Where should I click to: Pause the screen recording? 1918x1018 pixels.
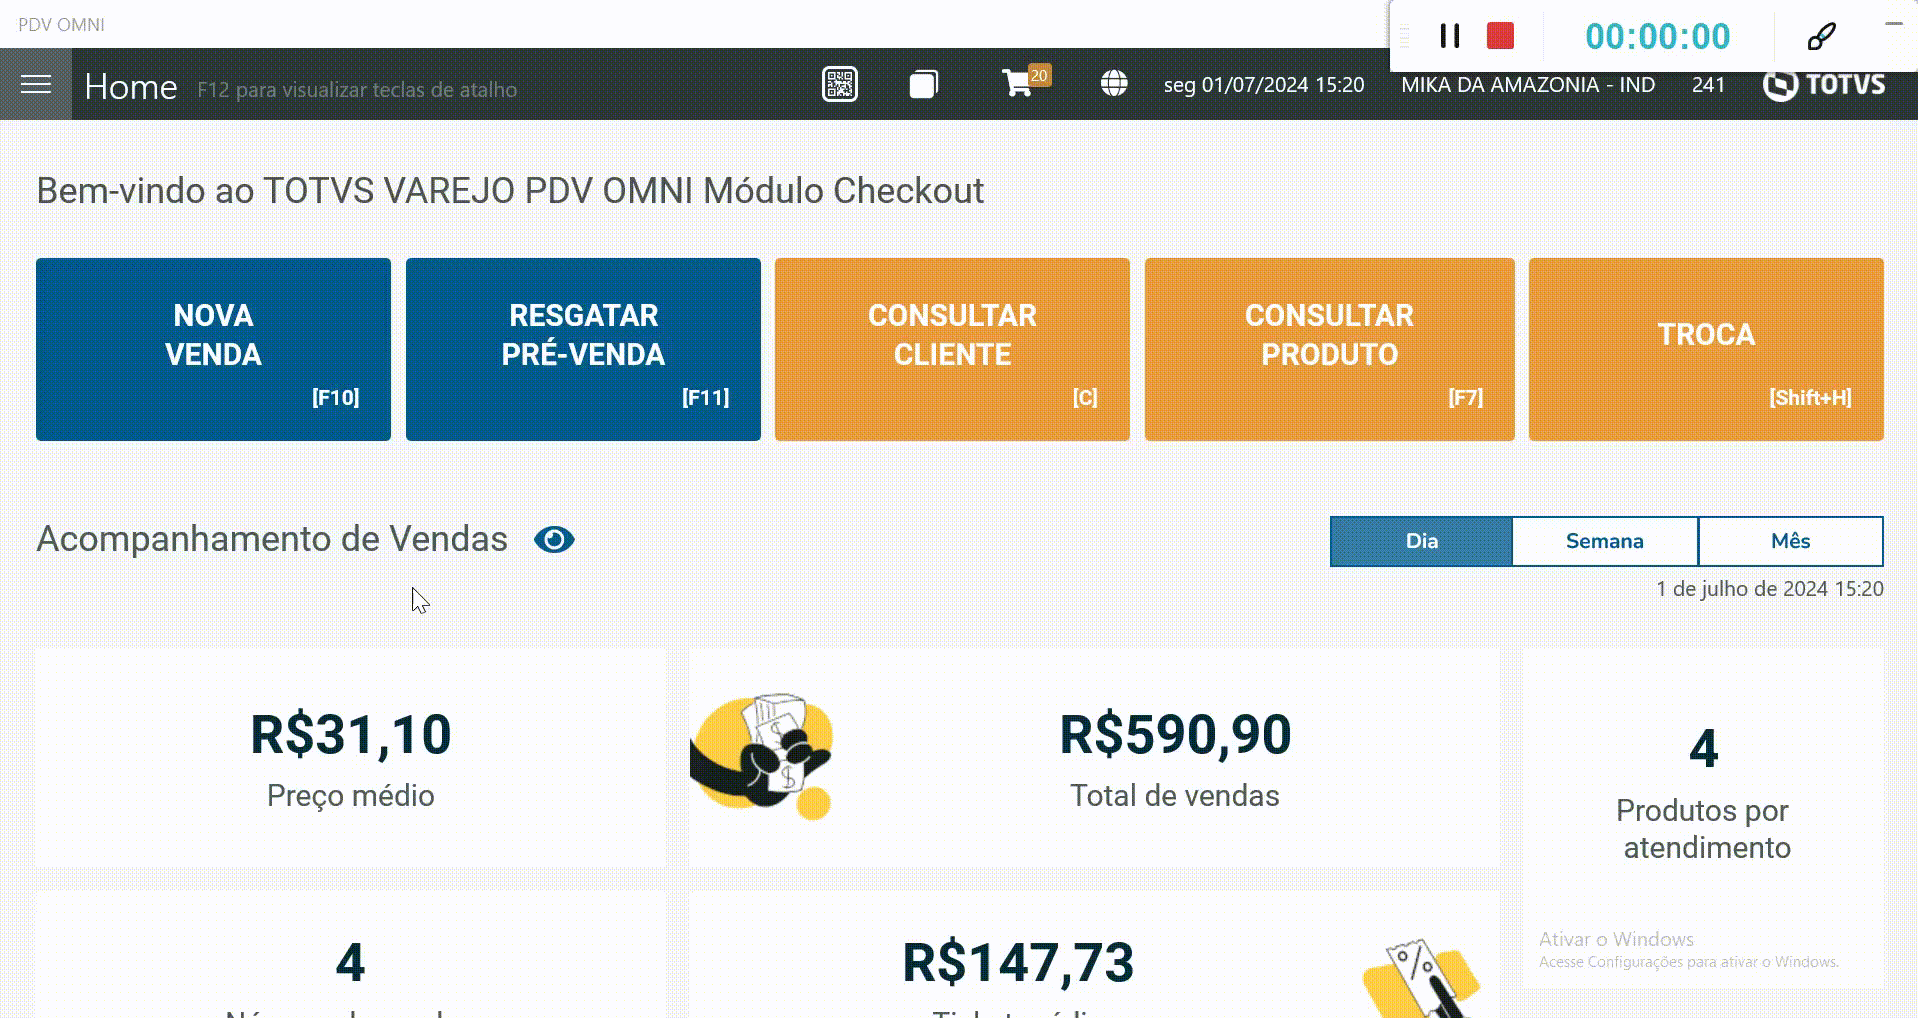[x=1449, y=37]
